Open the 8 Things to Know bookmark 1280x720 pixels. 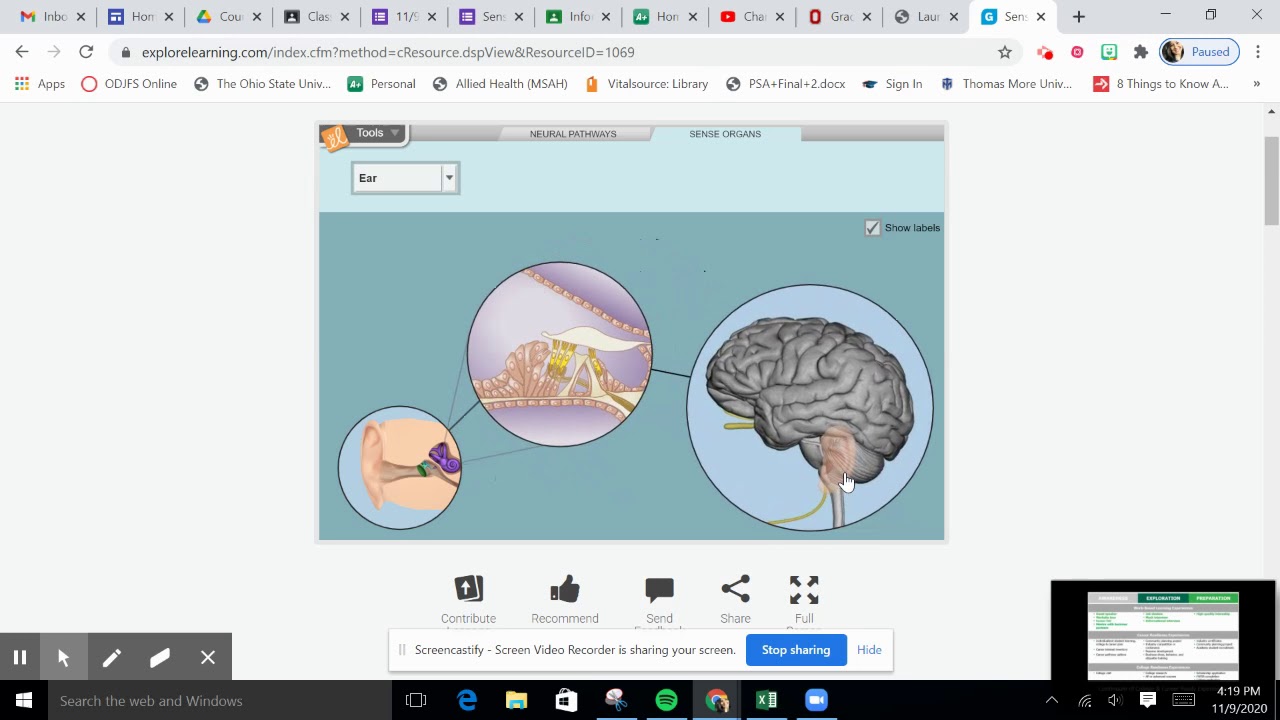pos(1161,84)
